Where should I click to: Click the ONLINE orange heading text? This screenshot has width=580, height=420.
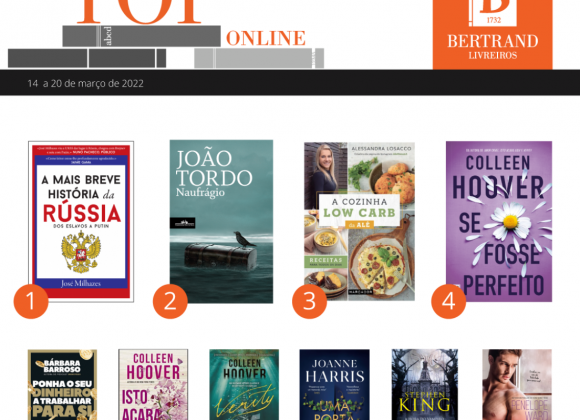pos(266,38)
